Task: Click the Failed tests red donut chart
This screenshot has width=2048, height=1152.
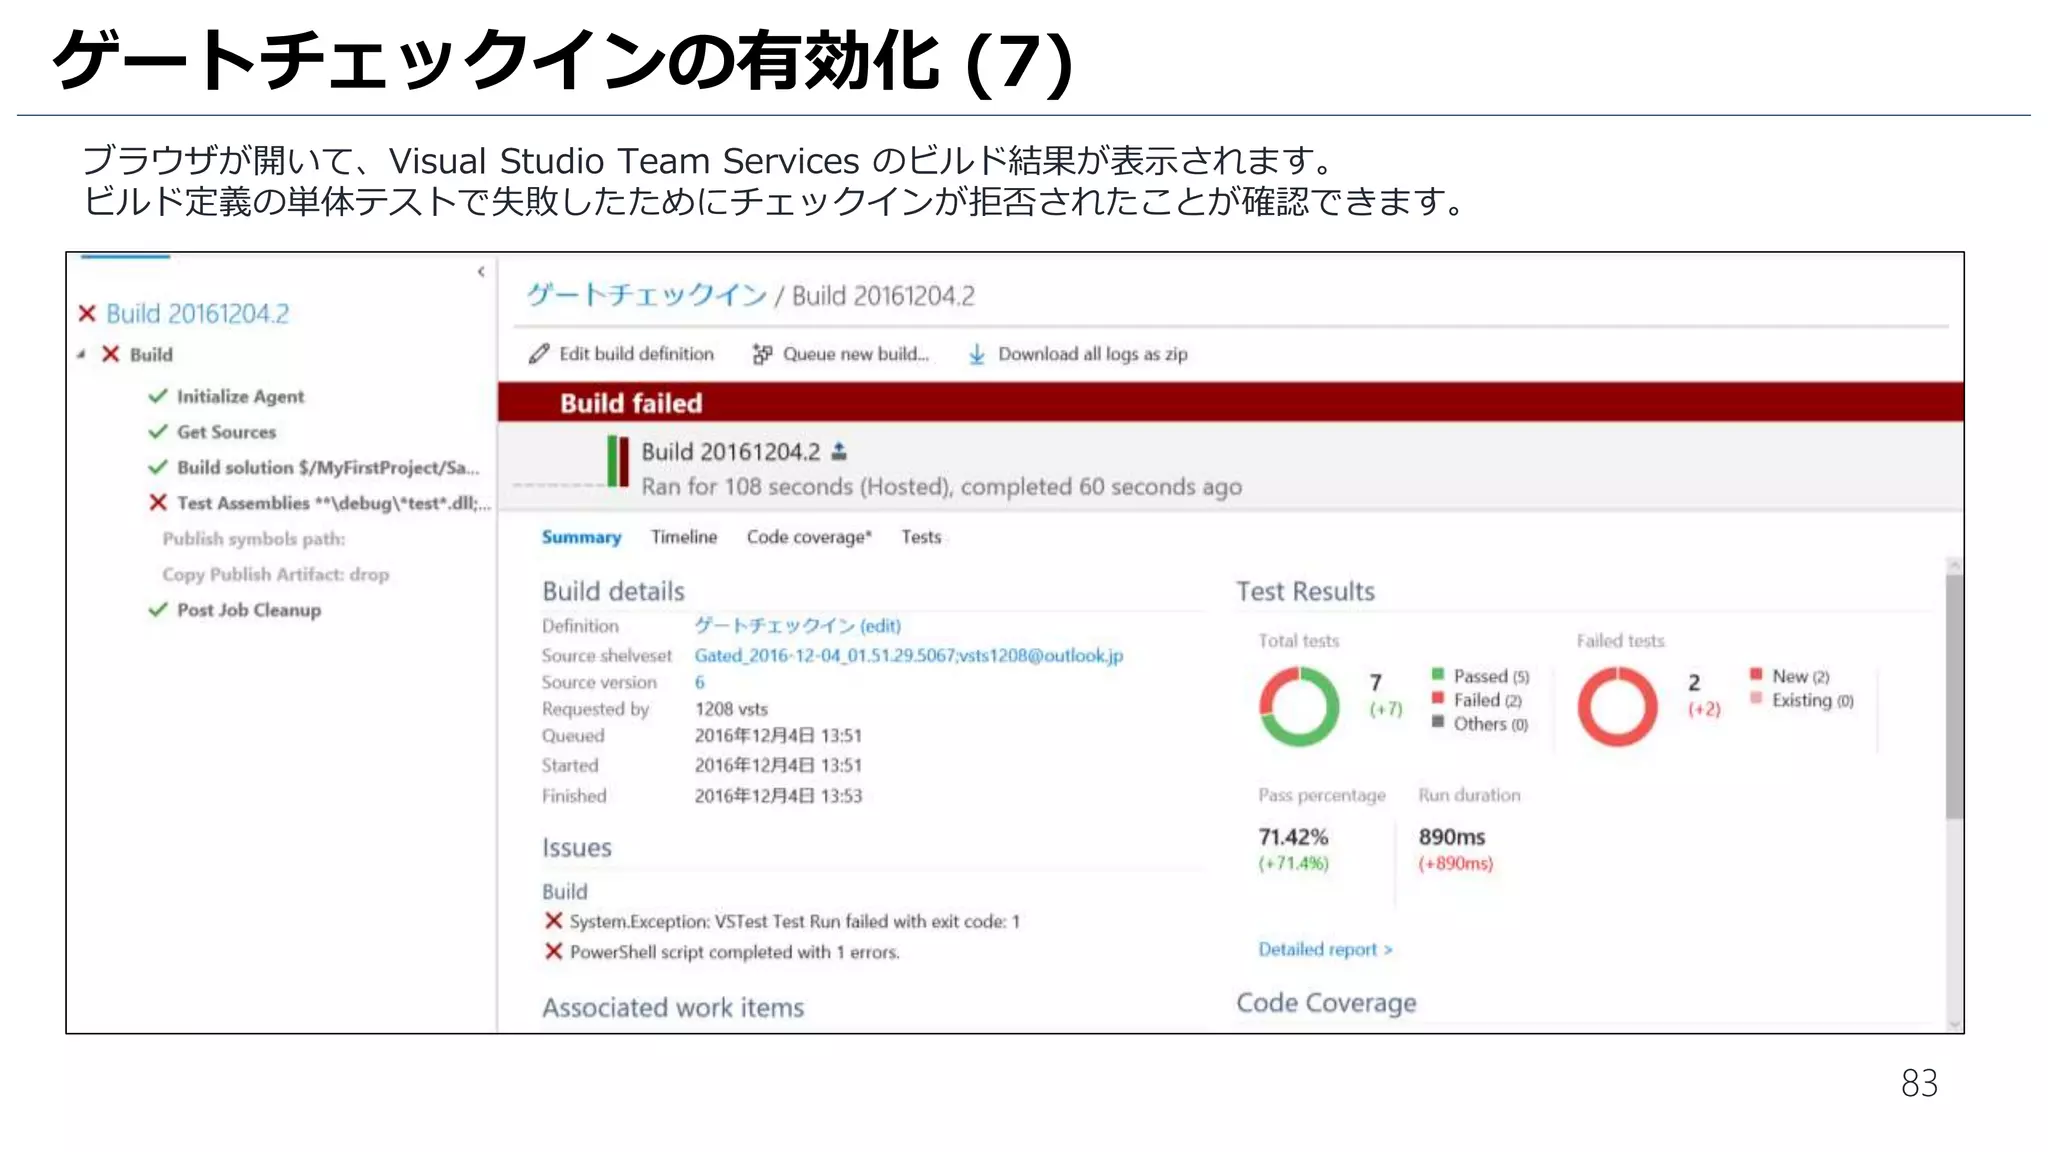Action: tap(1617, 707)
